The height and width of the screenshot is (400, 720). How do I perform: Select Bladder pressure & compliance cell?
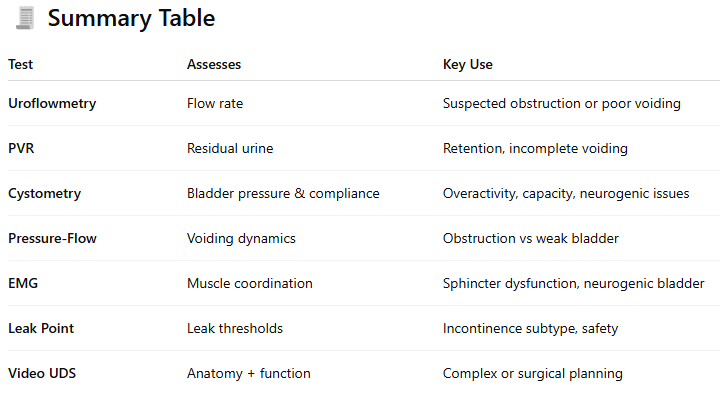tap(283, 194)
